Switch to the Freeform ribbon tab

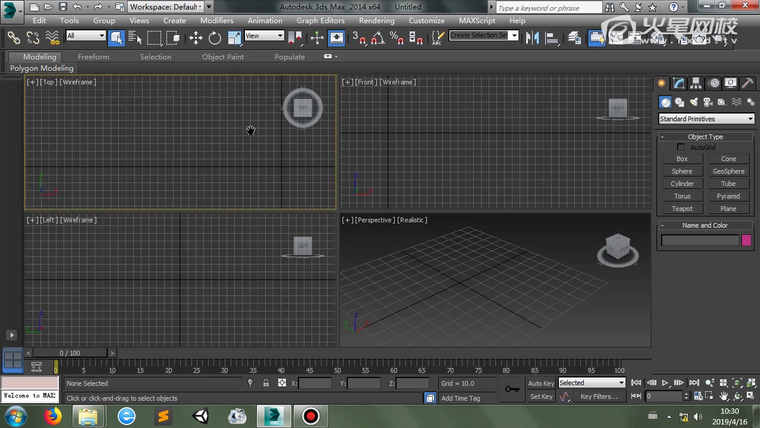[93, 57]
